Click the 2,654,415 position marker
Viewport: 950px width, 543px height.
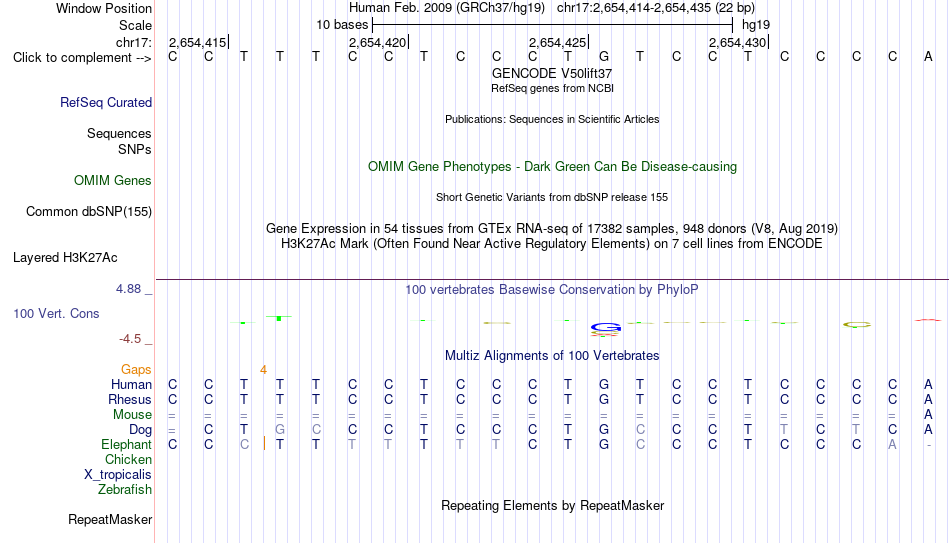(198, 42)
